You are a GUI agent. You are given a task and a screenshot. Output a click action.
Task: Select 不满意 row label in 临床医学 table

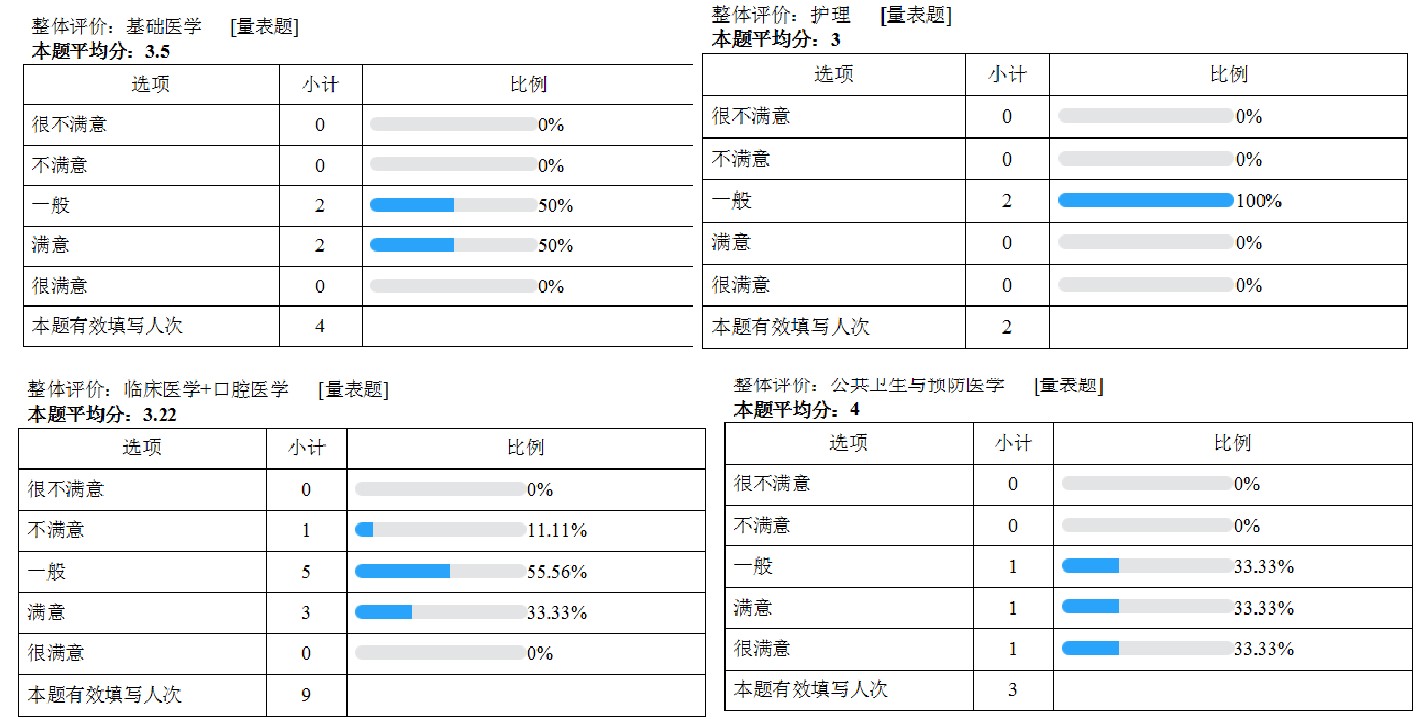click(56, 530)
